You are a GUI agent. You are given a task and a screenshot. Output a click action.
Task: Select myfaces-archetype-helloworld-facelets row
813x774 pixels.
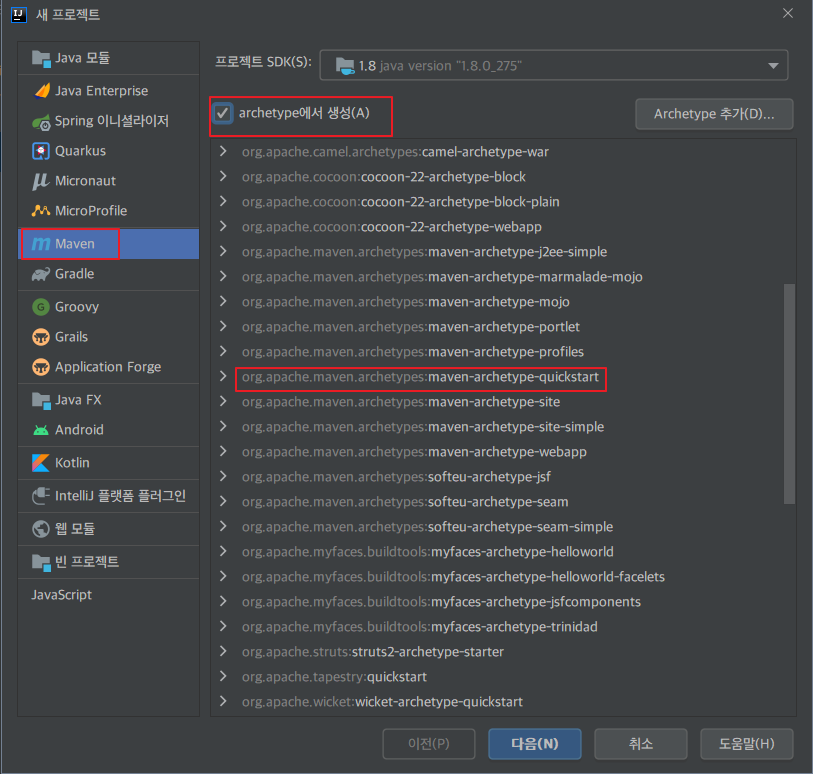(503, 576)
